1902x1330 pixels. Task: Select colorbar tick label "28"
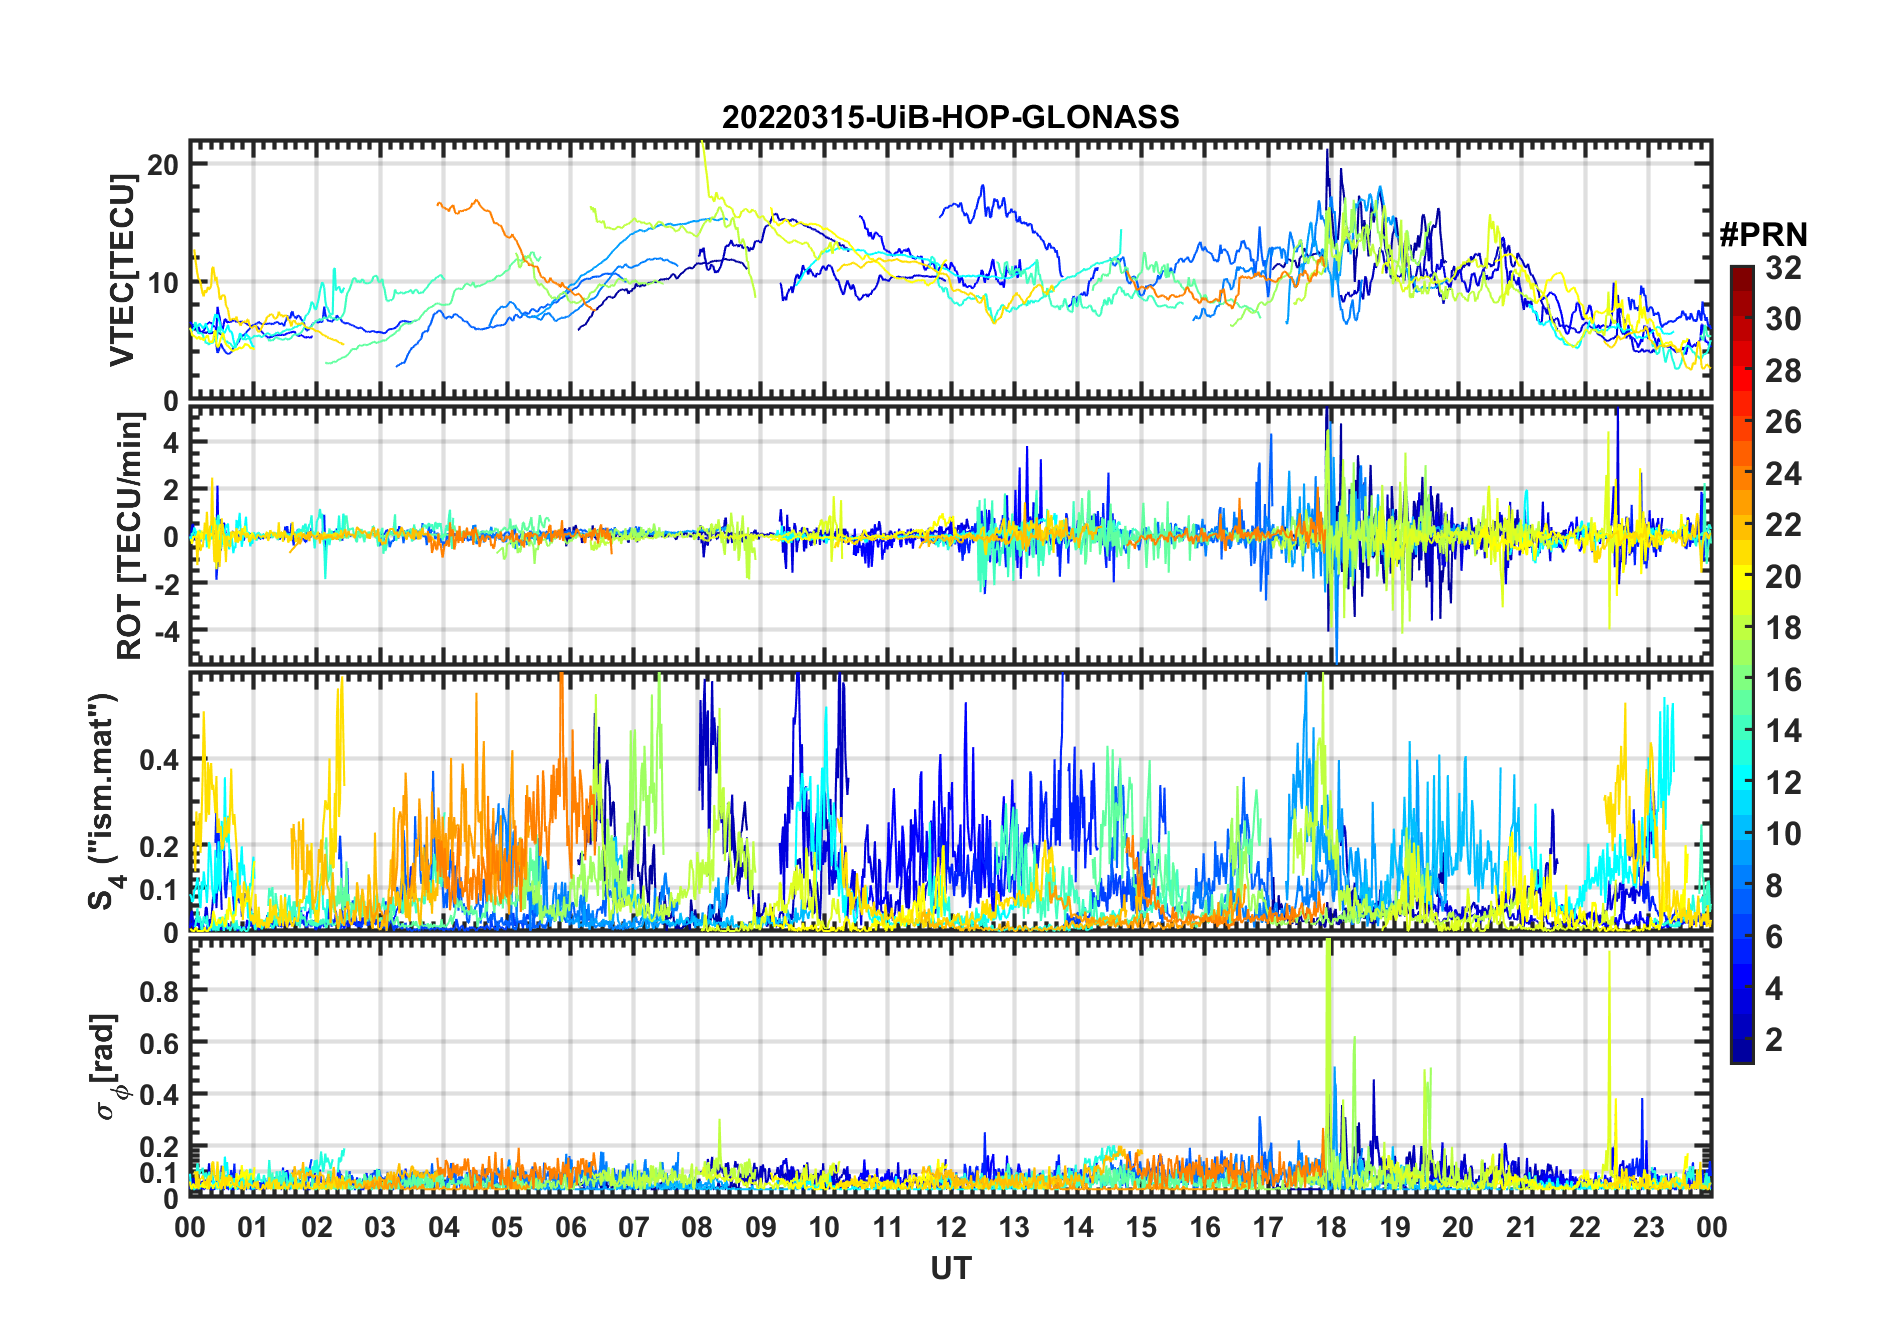click(1783, 371)
